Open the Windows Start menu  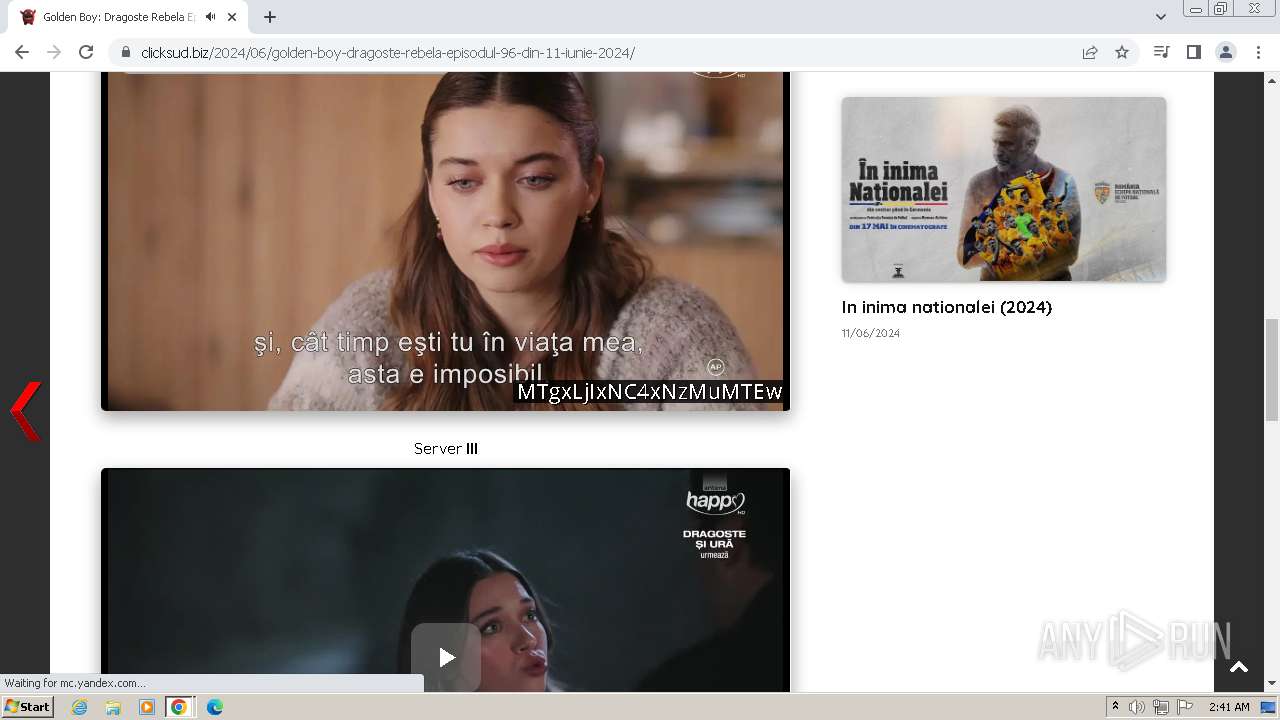28,707
